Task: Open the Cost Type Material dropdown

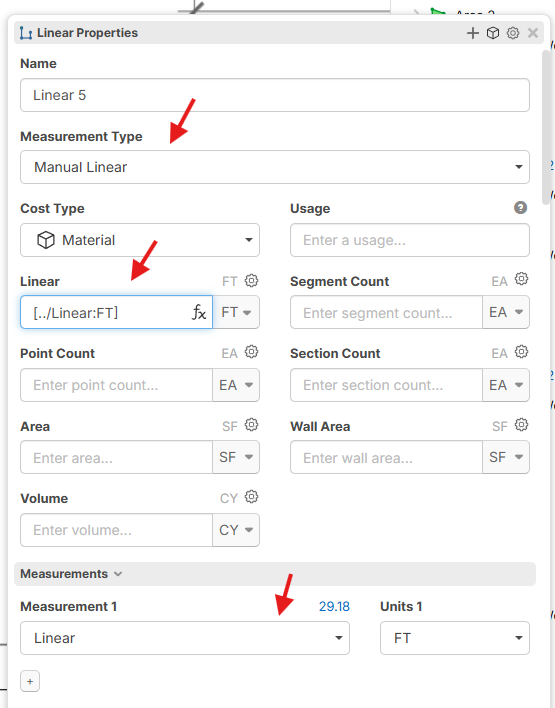Action: click(x=140, y=240)
